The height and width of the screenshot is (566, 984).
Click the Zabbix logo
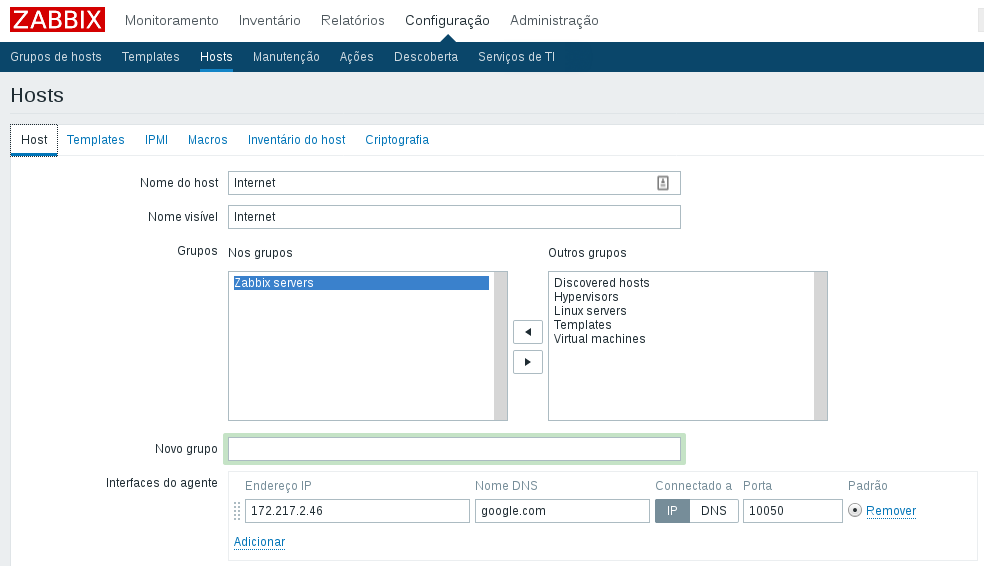click(x=57, y=19)
